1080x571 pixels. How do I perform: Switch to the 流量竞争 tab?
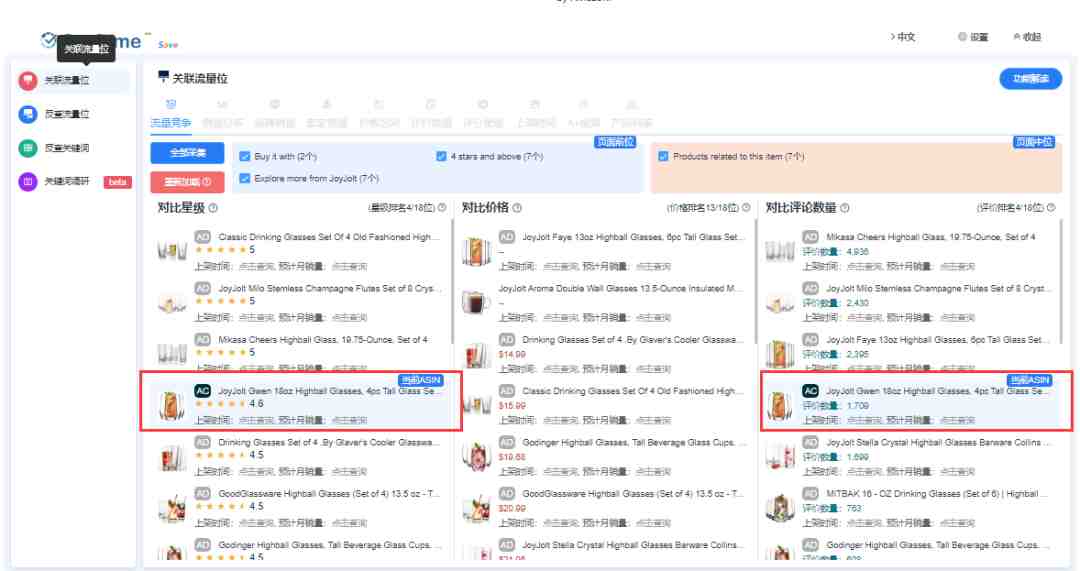click(x=171, y=123)
